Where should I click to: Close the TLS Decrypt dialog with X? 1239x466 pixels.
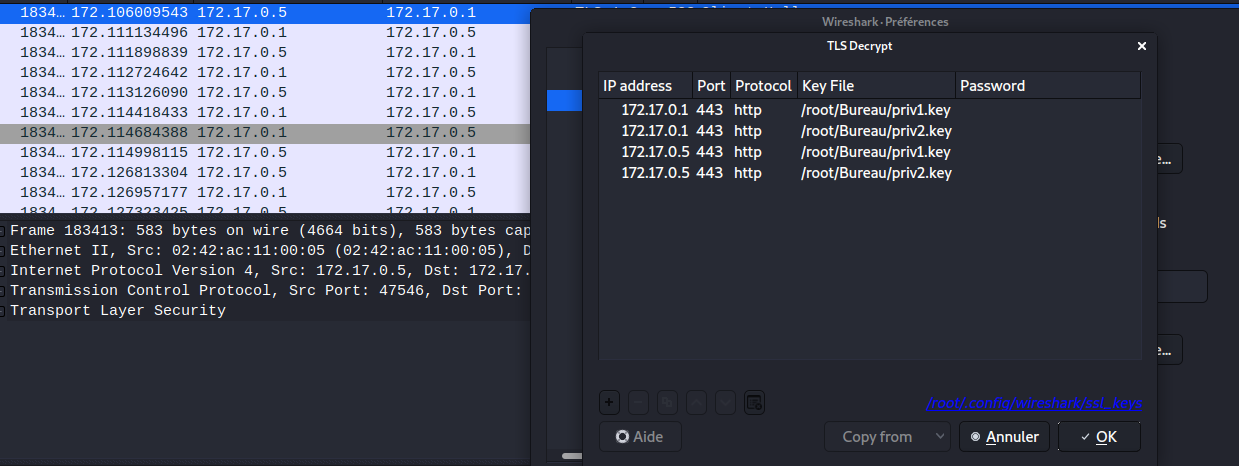1142,46
